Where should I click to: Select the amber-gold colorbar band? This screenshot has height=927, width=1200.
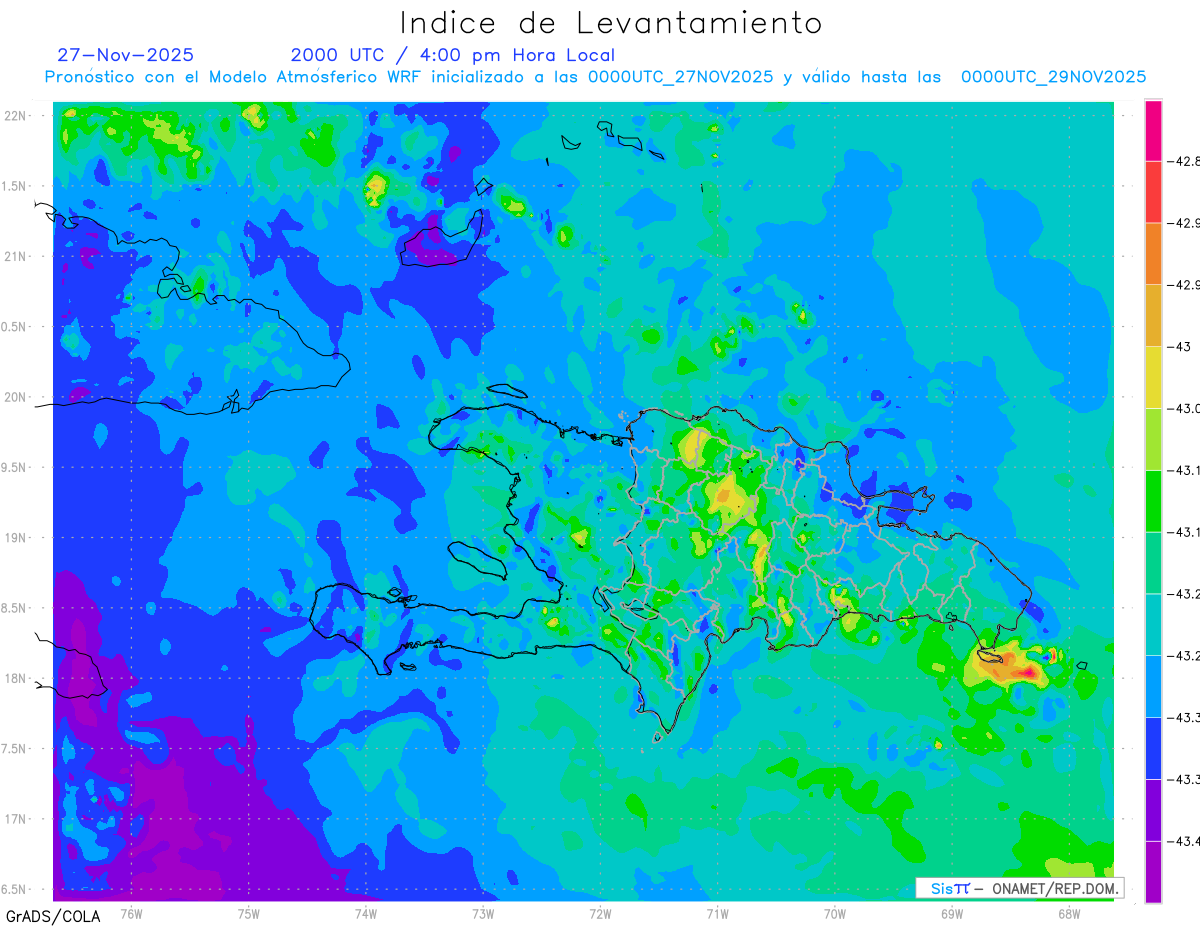click(x=1153, y=315)
